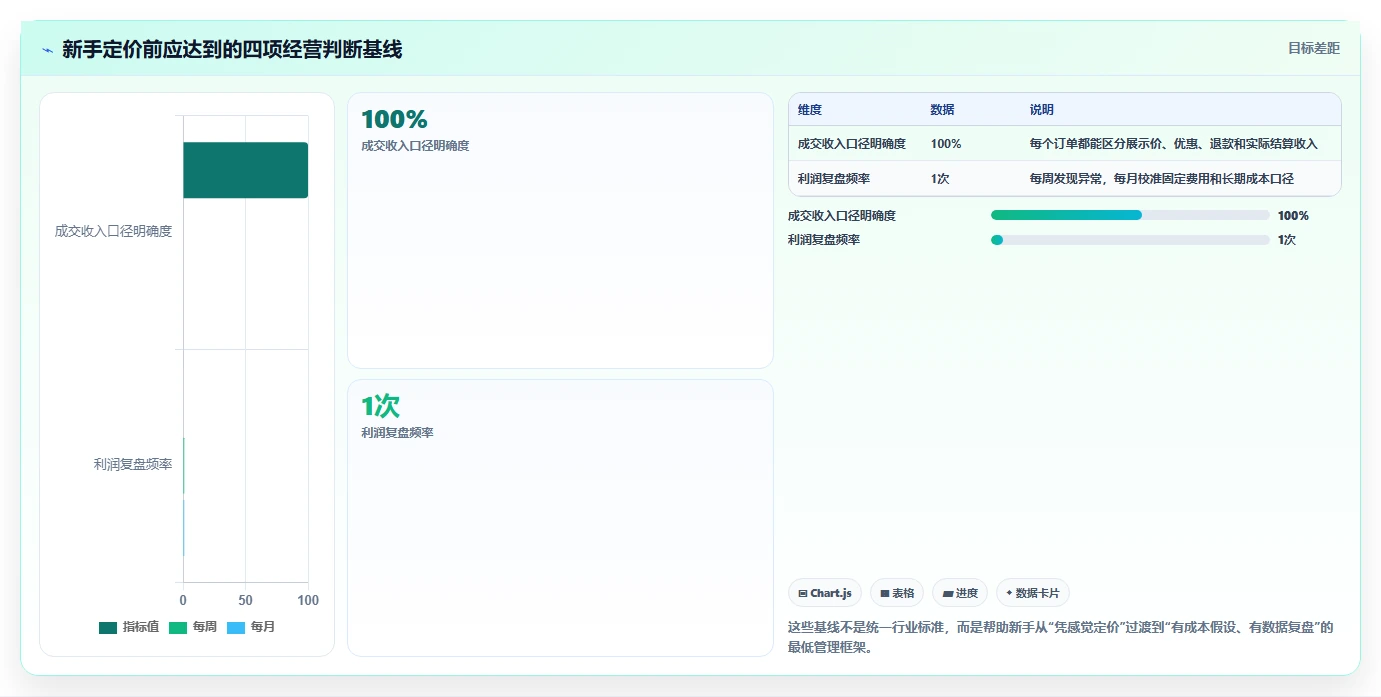Click the title 新手定价前应达到的四项经营判断基线
The image size is (1381, 697).
pos(232,50)
